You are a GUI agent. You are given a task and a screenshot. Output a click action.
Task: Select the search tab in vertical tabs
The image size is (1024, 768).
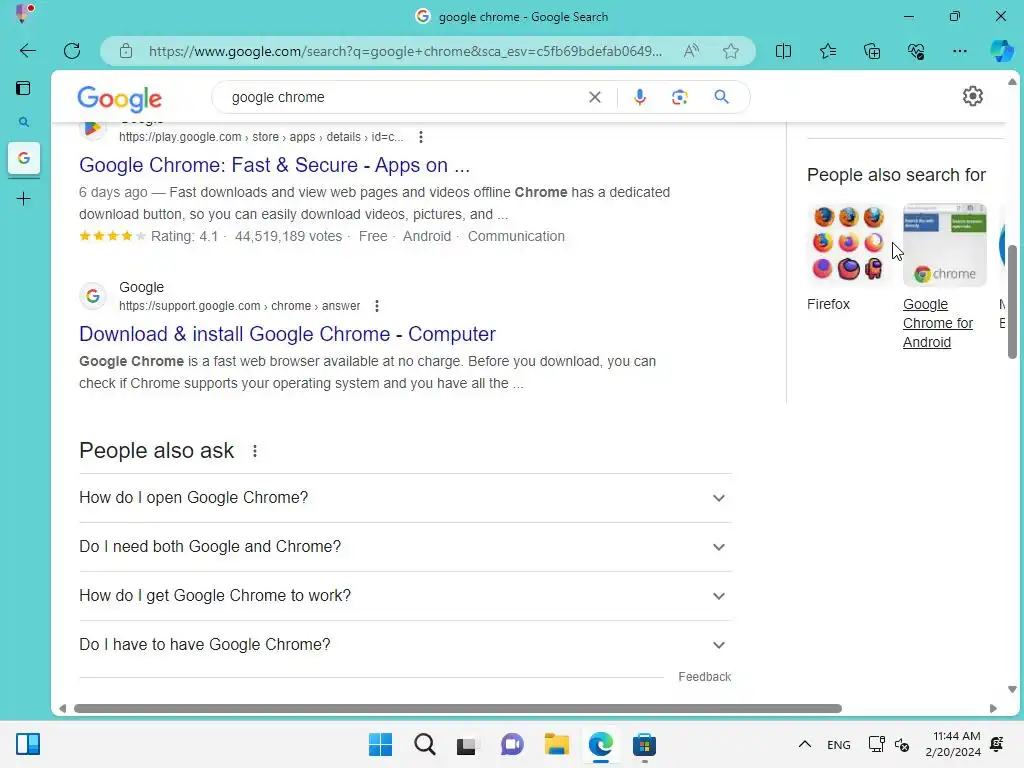point(24,122)
